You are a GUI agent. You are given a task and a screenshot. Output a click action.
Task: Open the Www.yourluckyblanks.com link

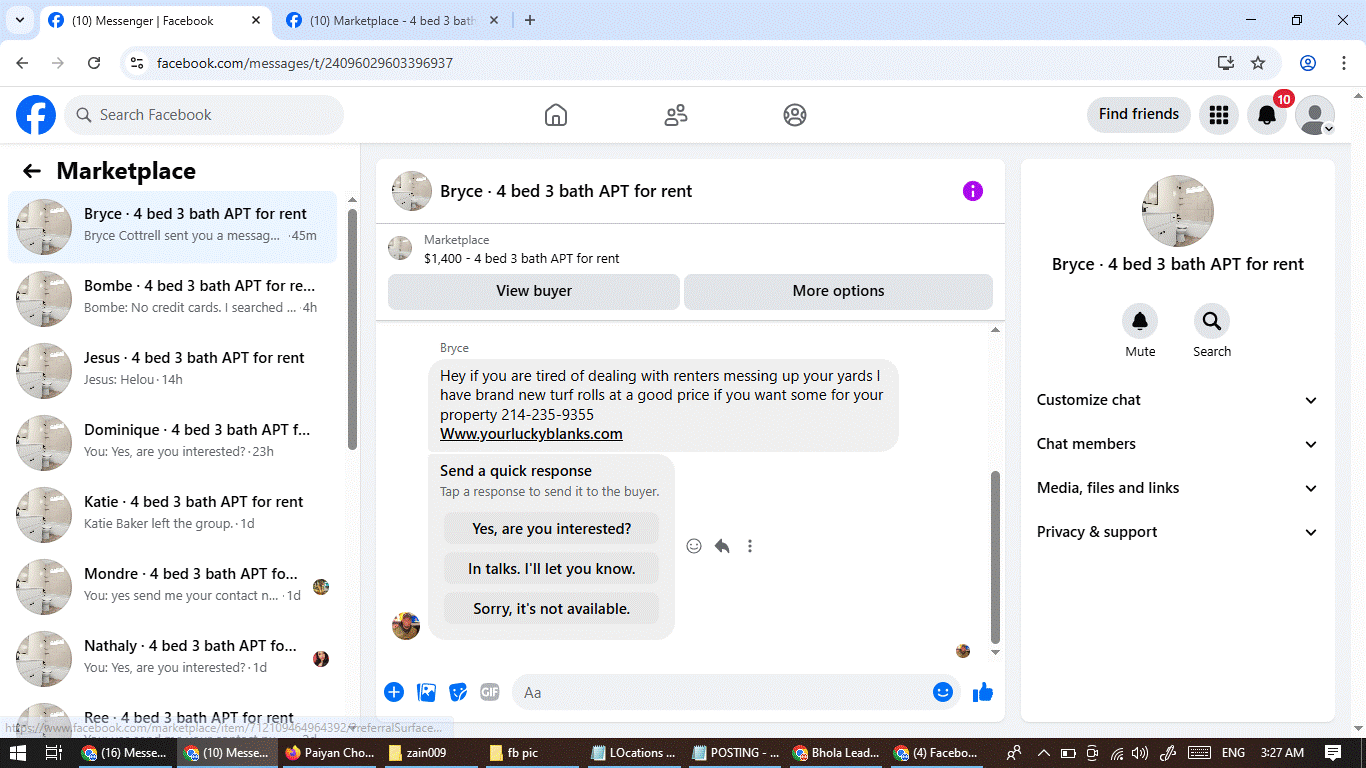[x=531, y=434]
